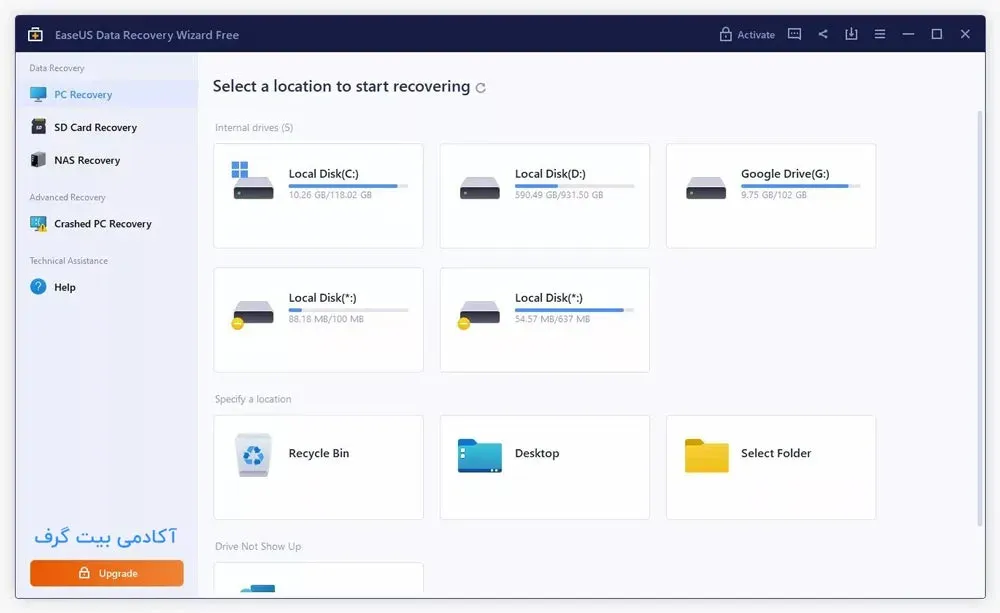Choose the Google Drive(G:) card
Viewport: 1000px width, 613px height.
pos(771,196)
